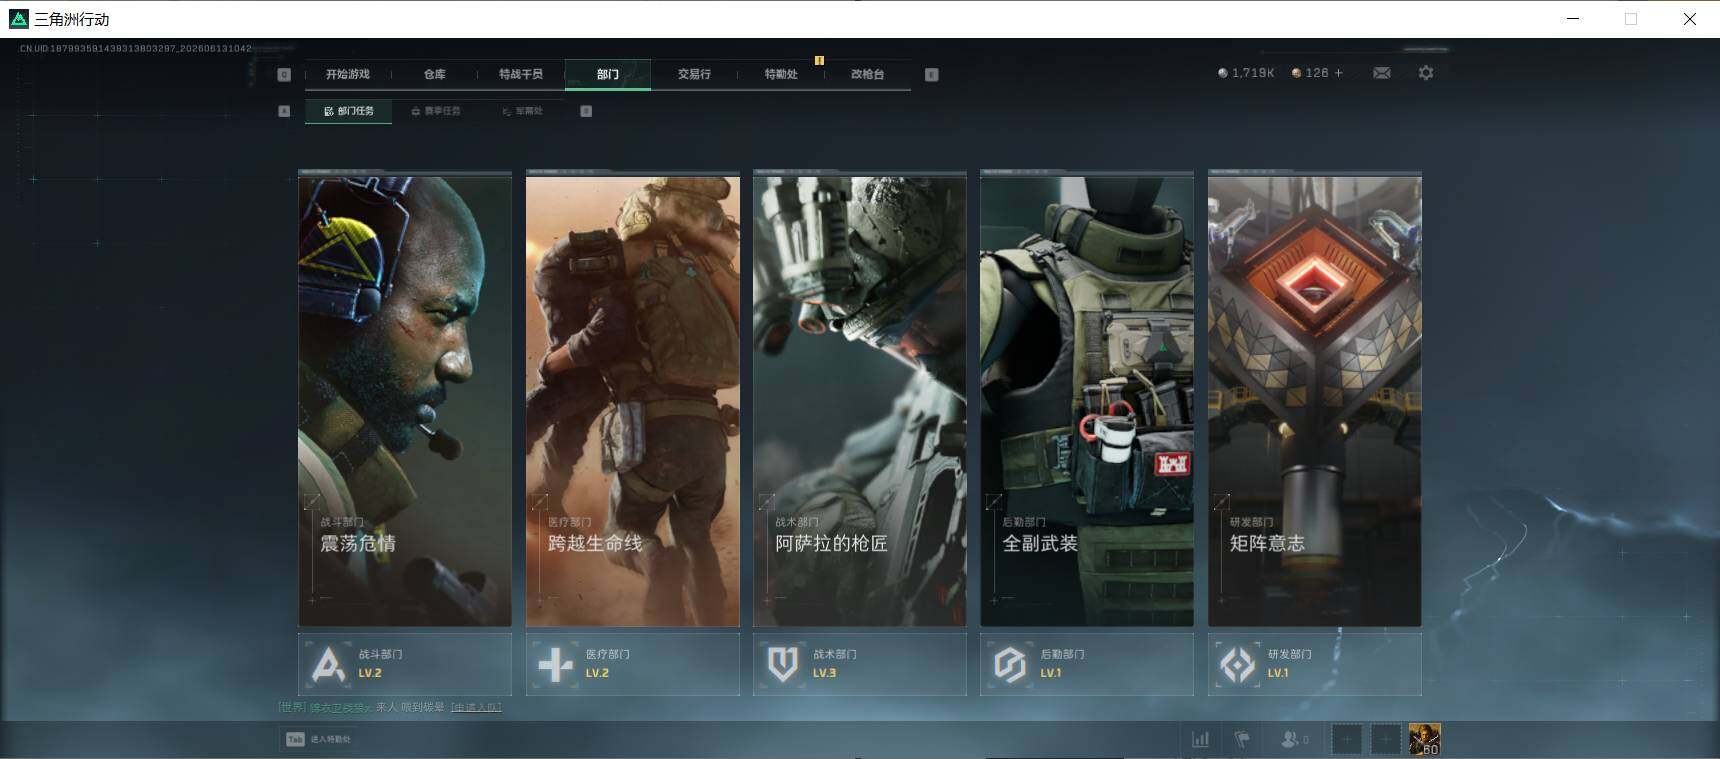Click the 医疗部门 cross emblem icon
The height and width of the screenshot is (759, 1720).
tap(556, 665)
